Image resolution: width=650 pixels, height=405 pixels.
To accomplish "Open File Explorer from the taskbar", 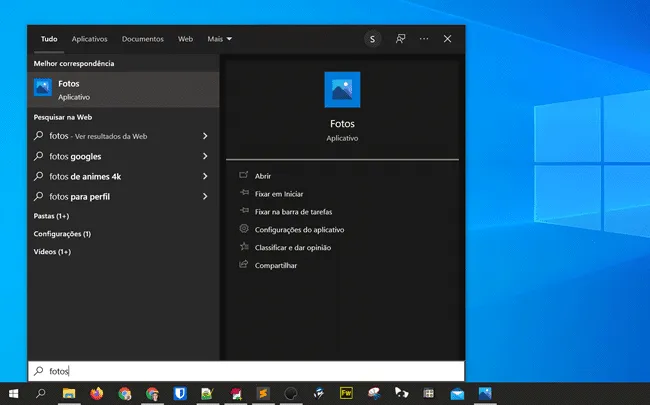I will pyautogui.click(x=69, y=393).
